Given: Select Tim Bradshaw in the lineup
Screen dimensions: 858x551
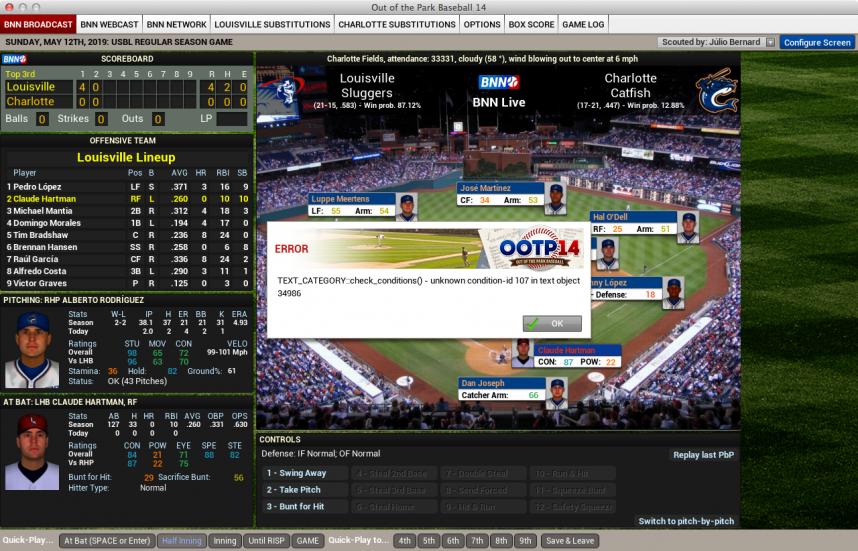Looking at the screenshot, I should click(126, 235).
